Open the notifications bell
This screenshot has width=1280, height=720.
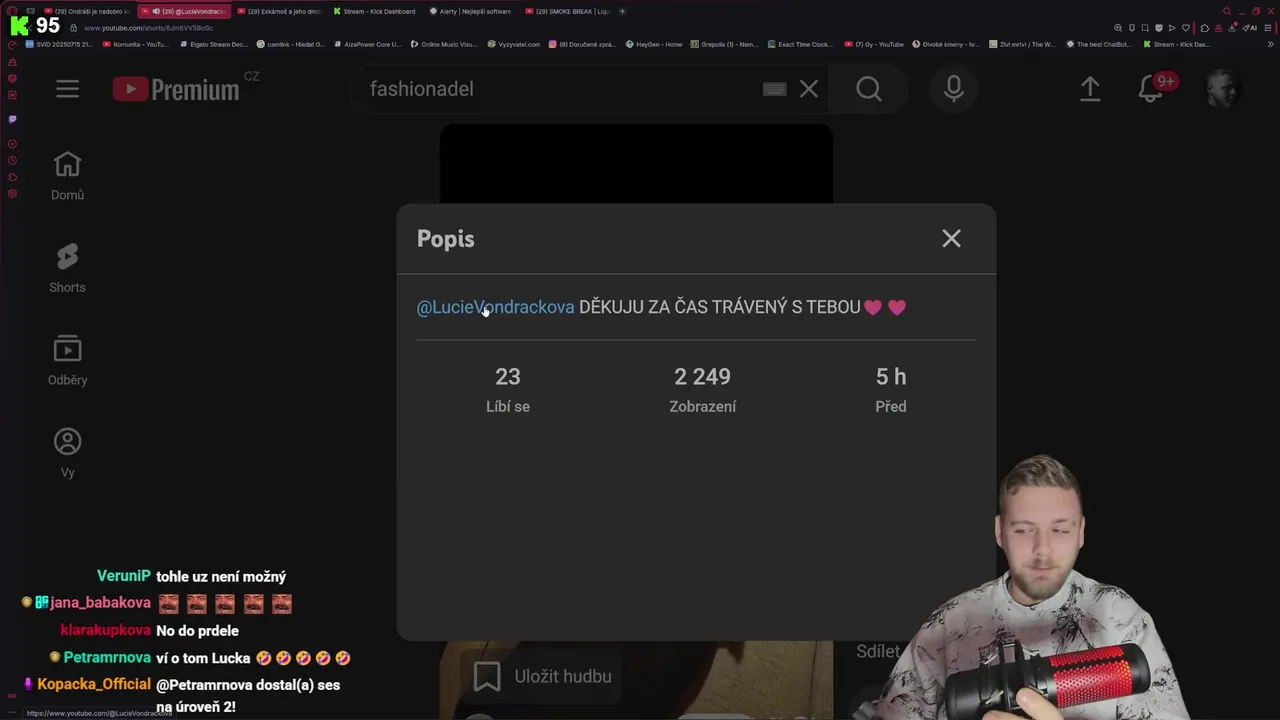coord(1150,89)
